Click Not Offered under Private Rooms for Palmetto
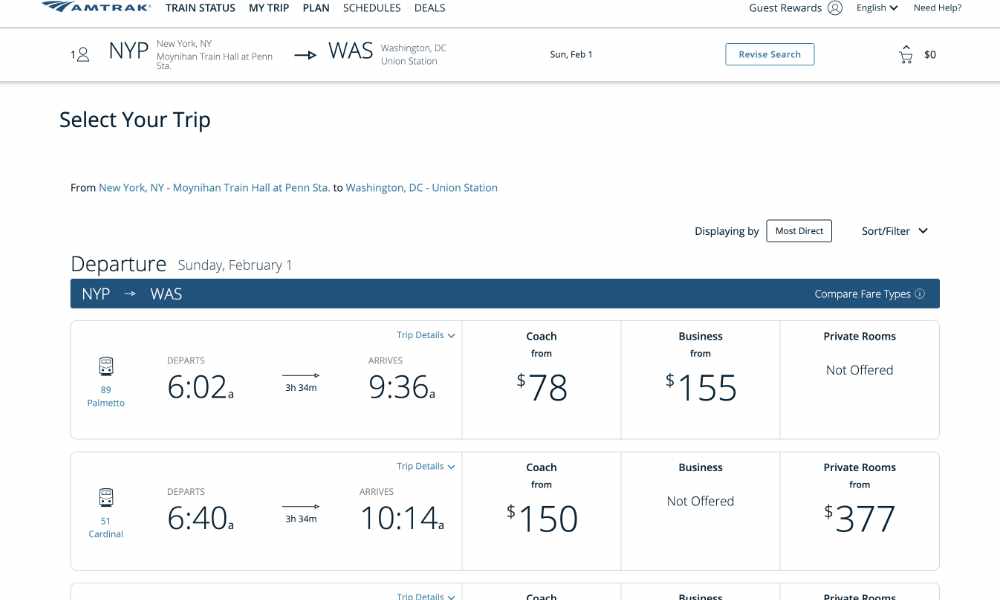Viewport: 1000px width, 600px height. tap(860, 370)
